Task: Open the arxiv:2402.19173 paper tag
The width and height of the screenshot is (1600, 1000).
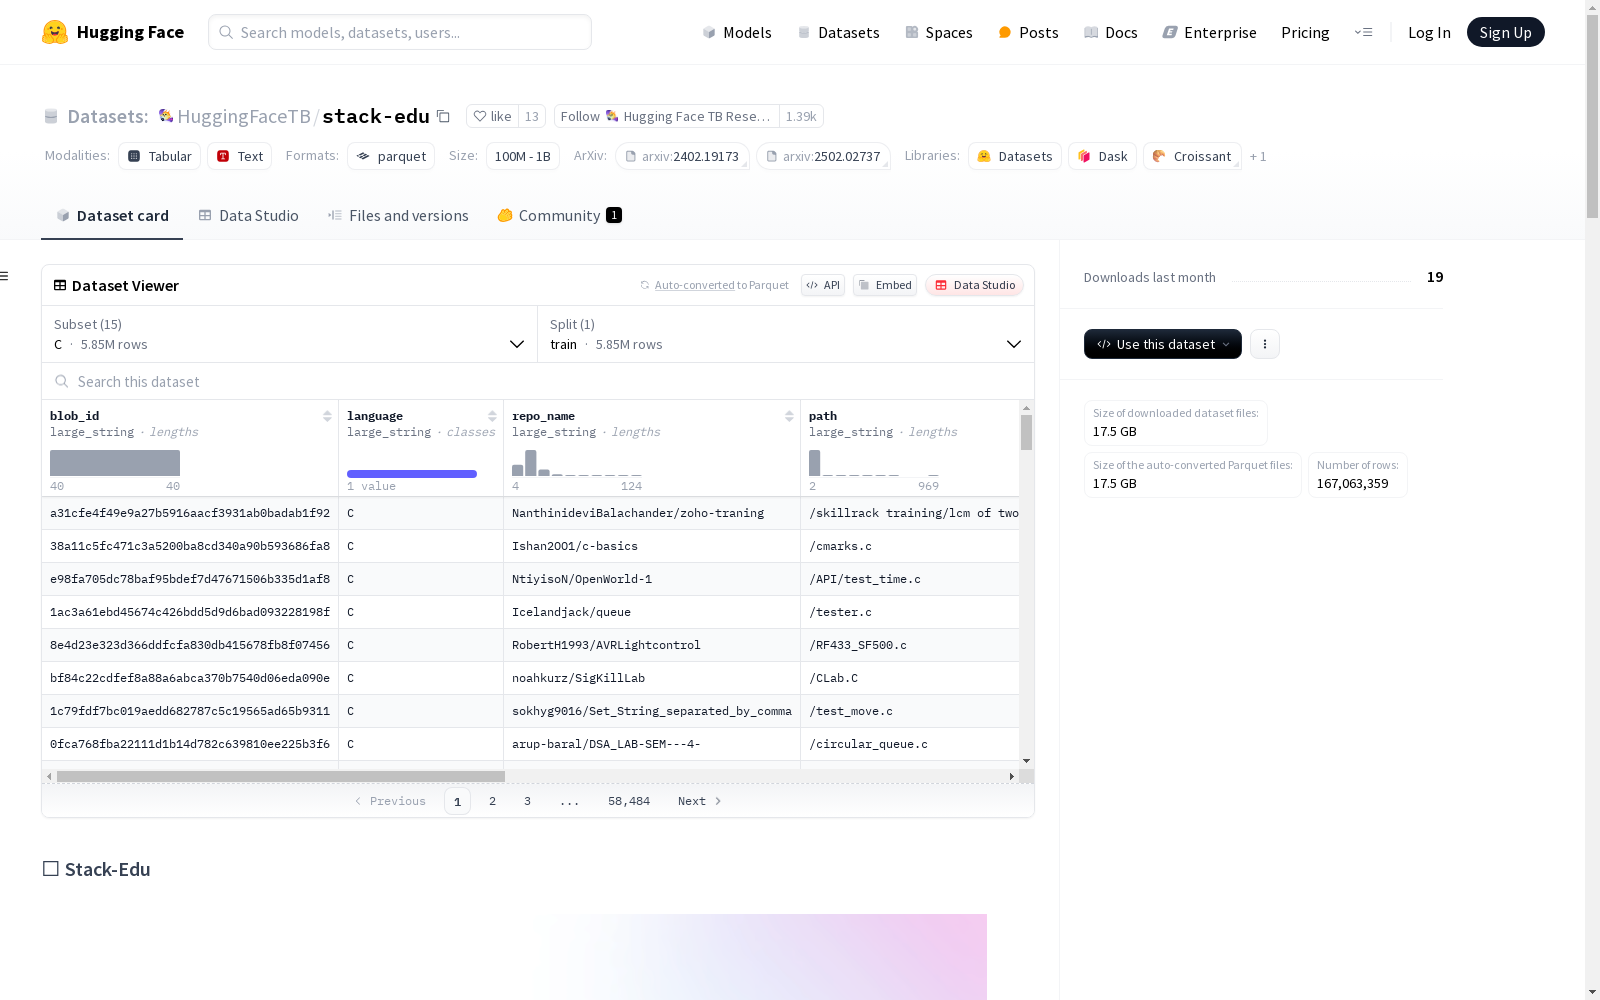Action: pyautogui.click(x=682, y=156)
